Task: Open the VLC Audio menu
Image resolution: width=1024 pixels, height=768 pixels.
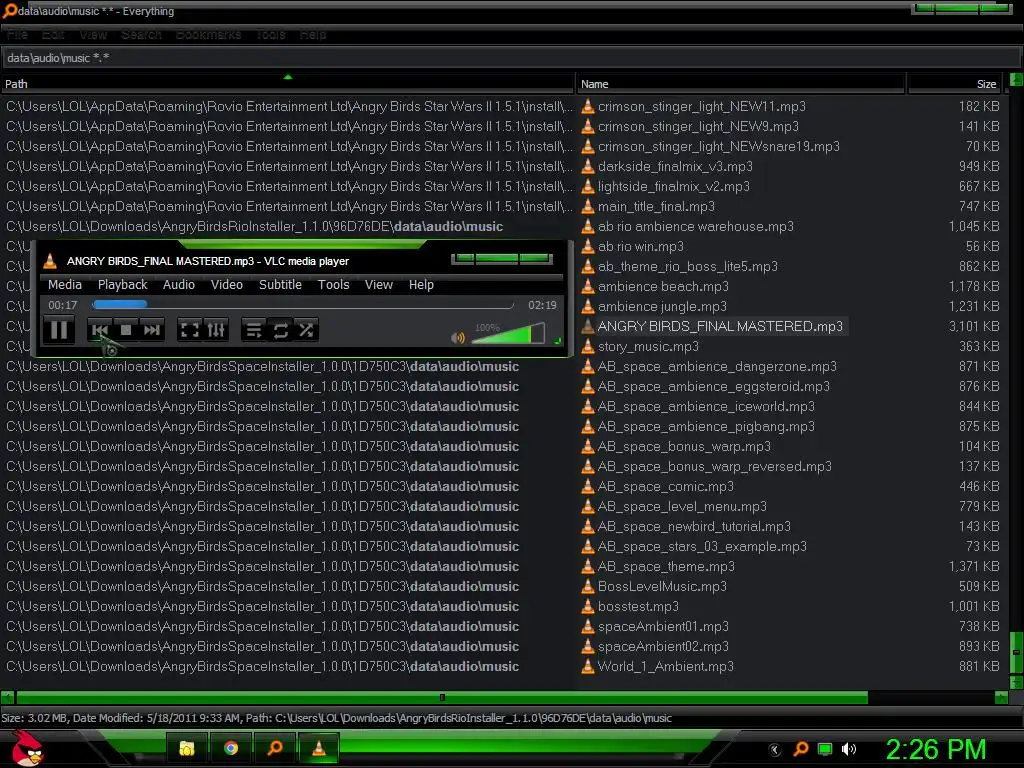Action: [179, 285]
